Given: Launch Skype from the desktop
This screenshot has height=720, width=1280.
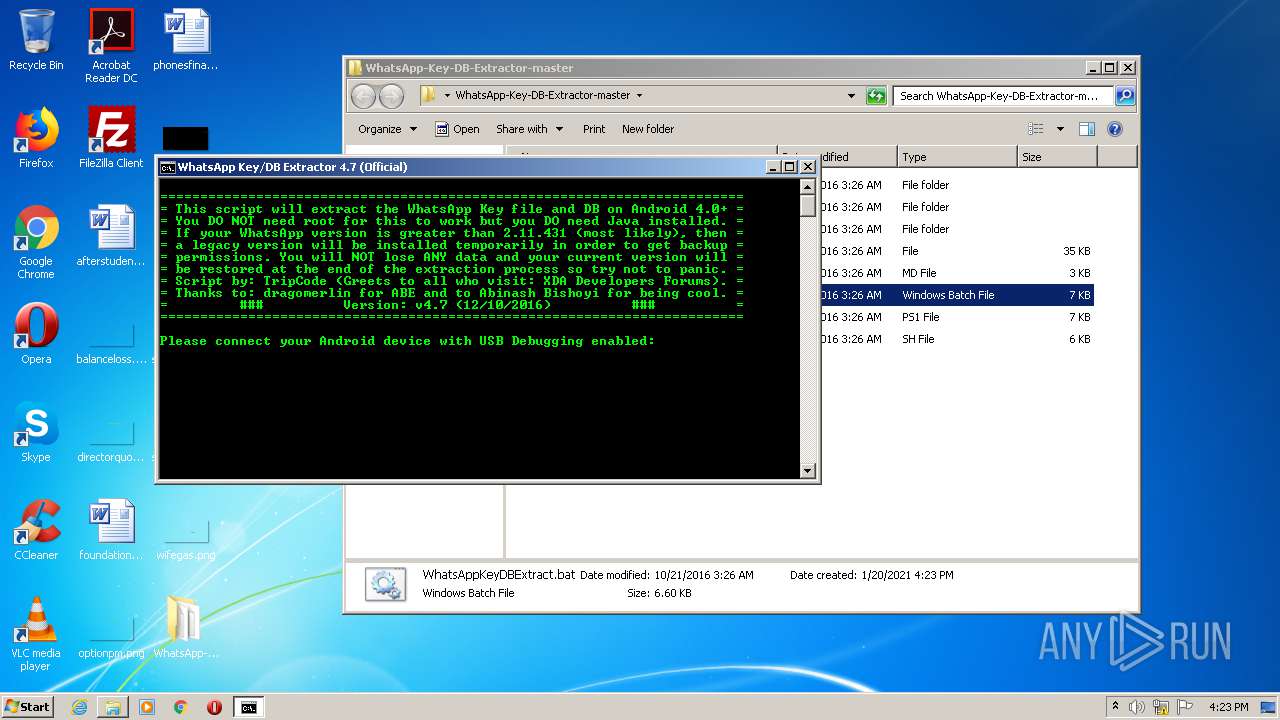Looking at the screenshot, I should click(36, 432).
